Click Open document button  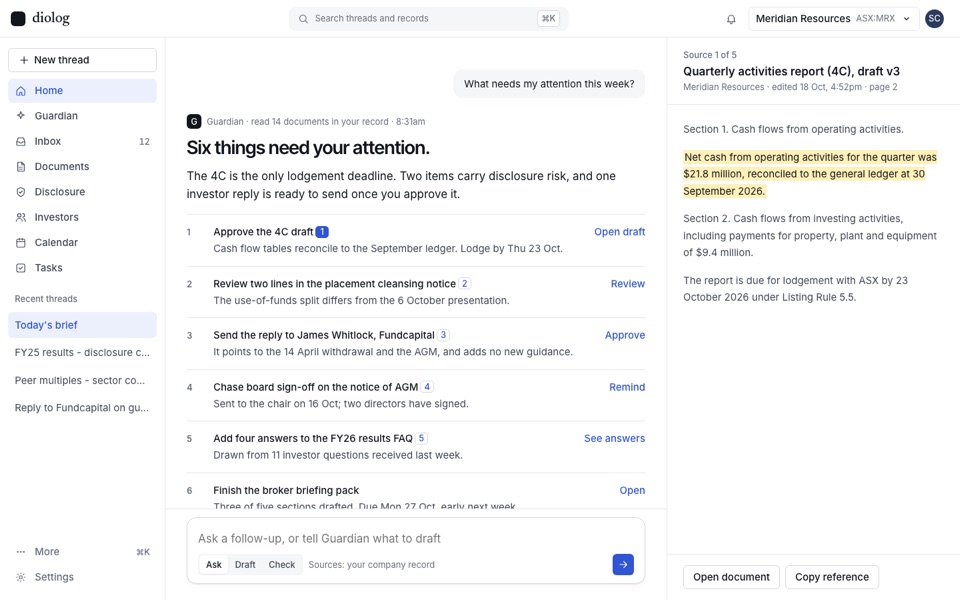coord(731,577)
